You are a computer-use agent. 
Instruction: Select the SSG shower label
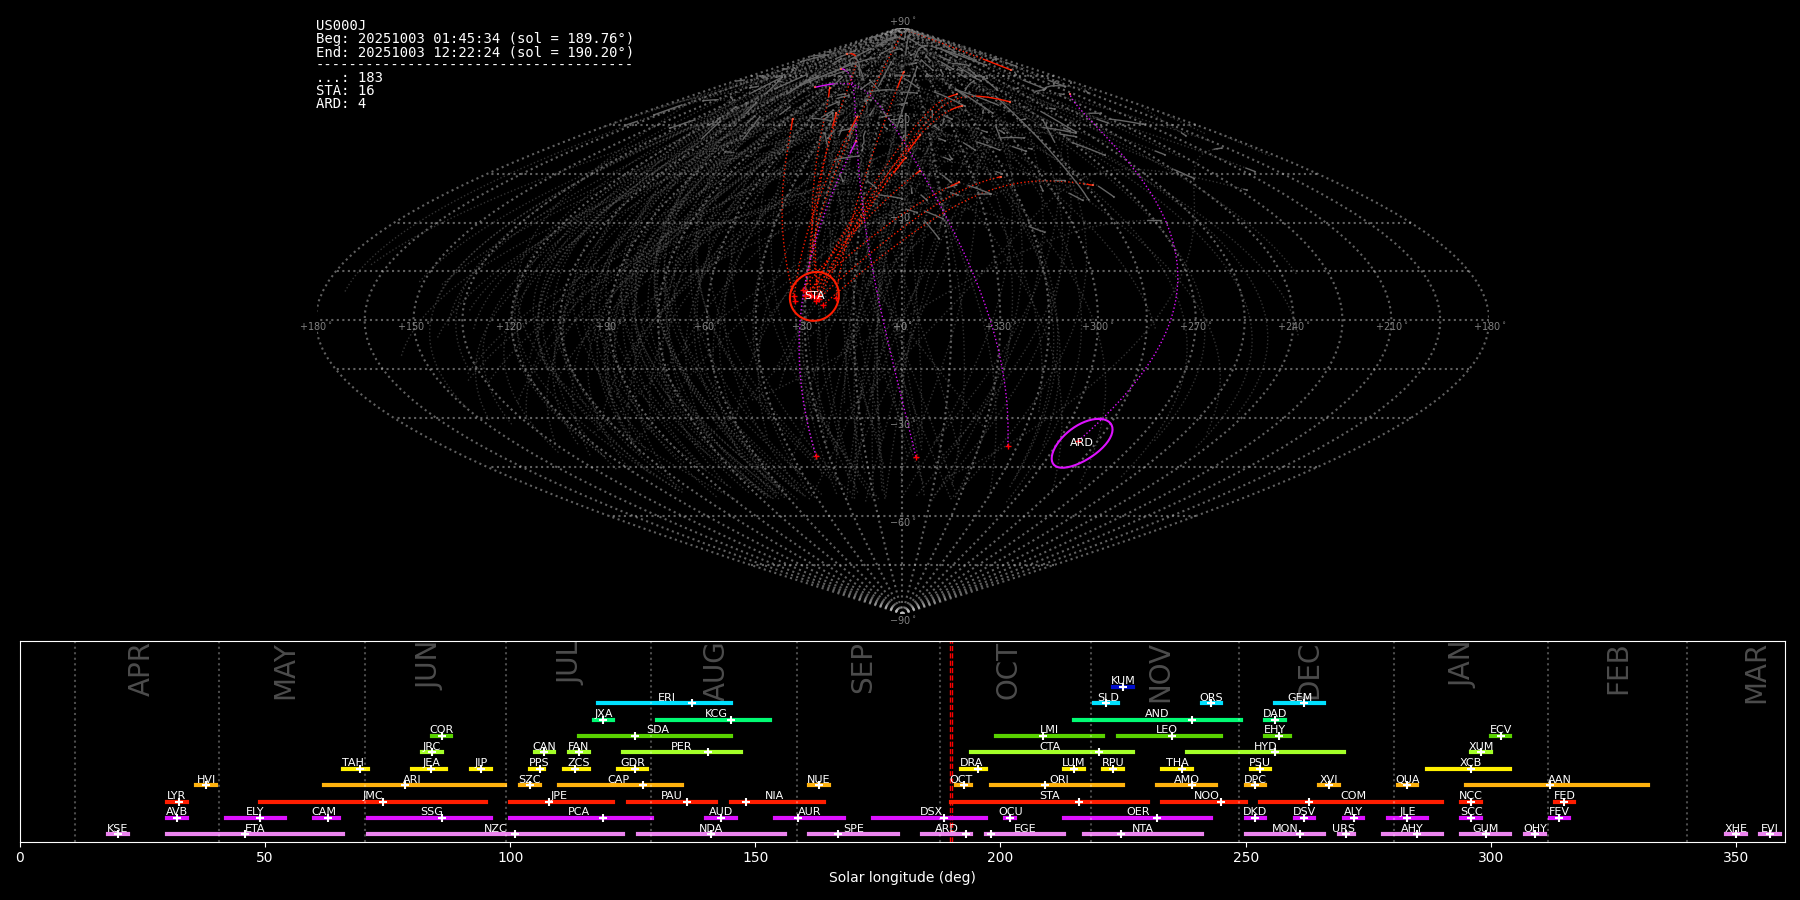pyautogui.click(x=432, y=812)
